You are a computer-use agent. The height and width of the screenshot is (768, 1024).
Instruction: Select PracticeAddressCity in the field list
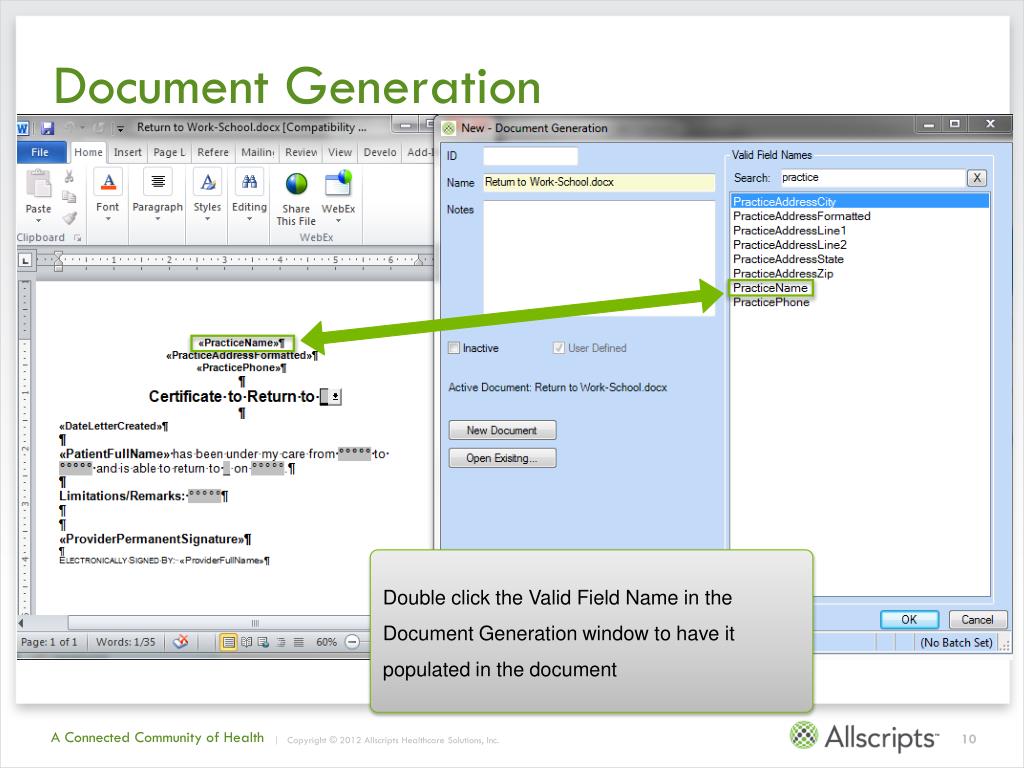click(x=860, y=202)
